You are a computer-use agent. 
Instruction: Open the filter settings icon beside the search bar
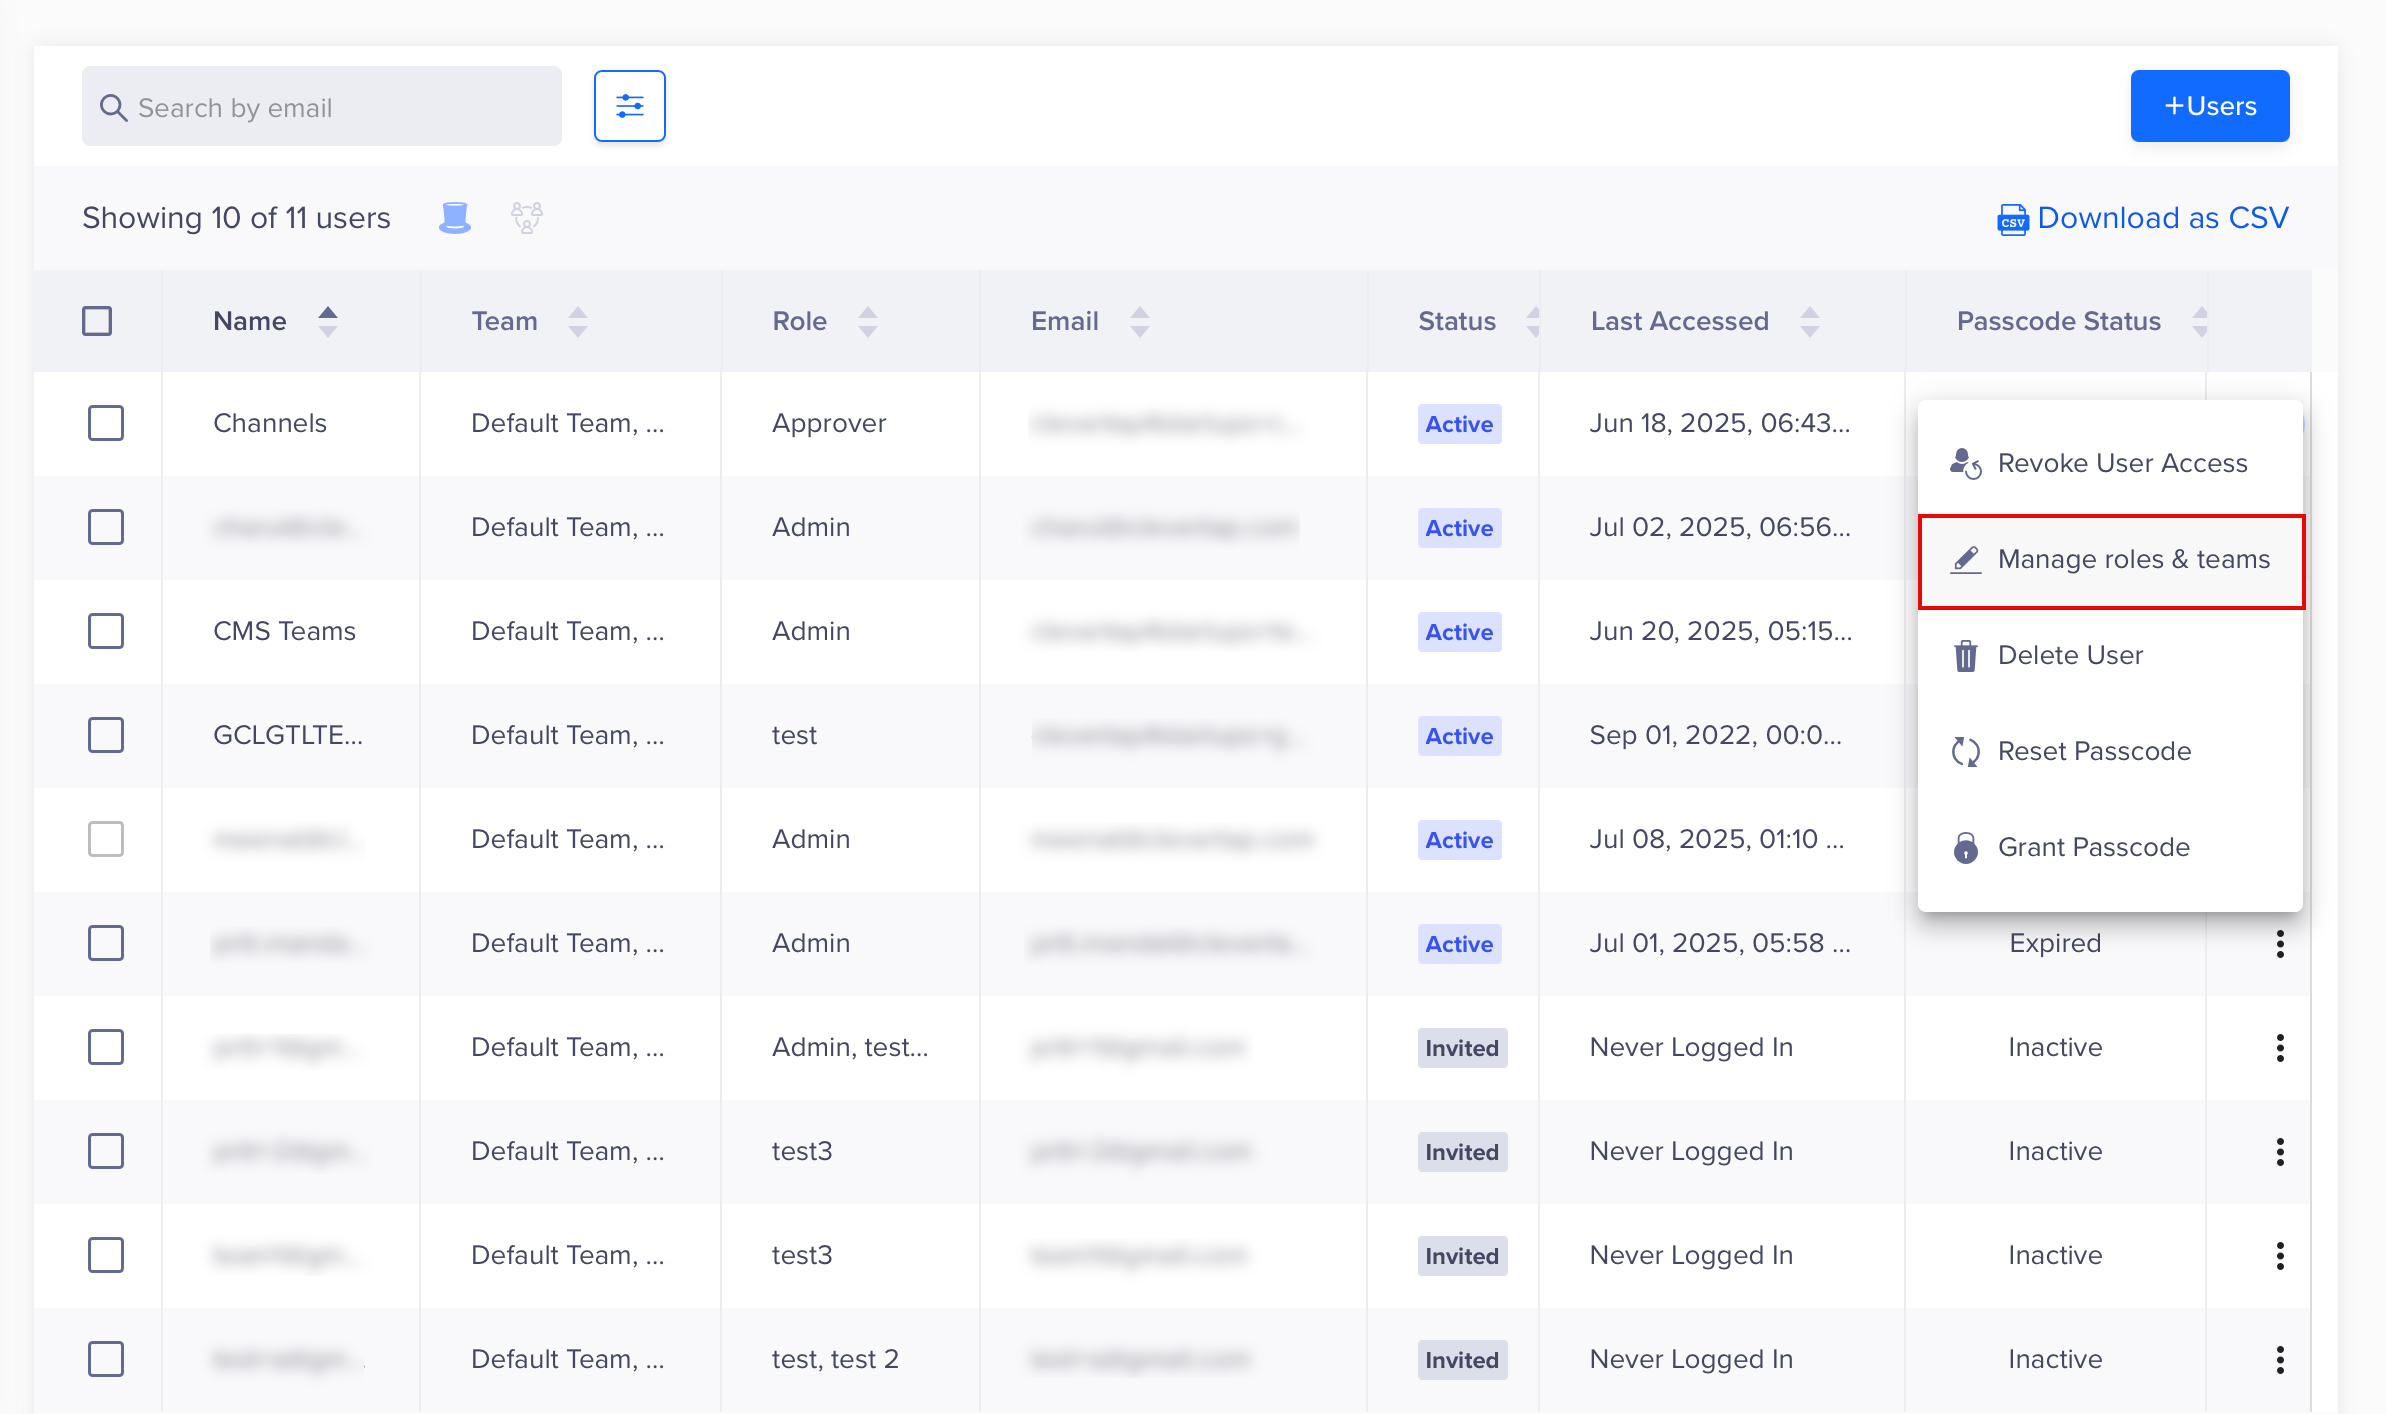pyautogui.click(x=629, y=105)
